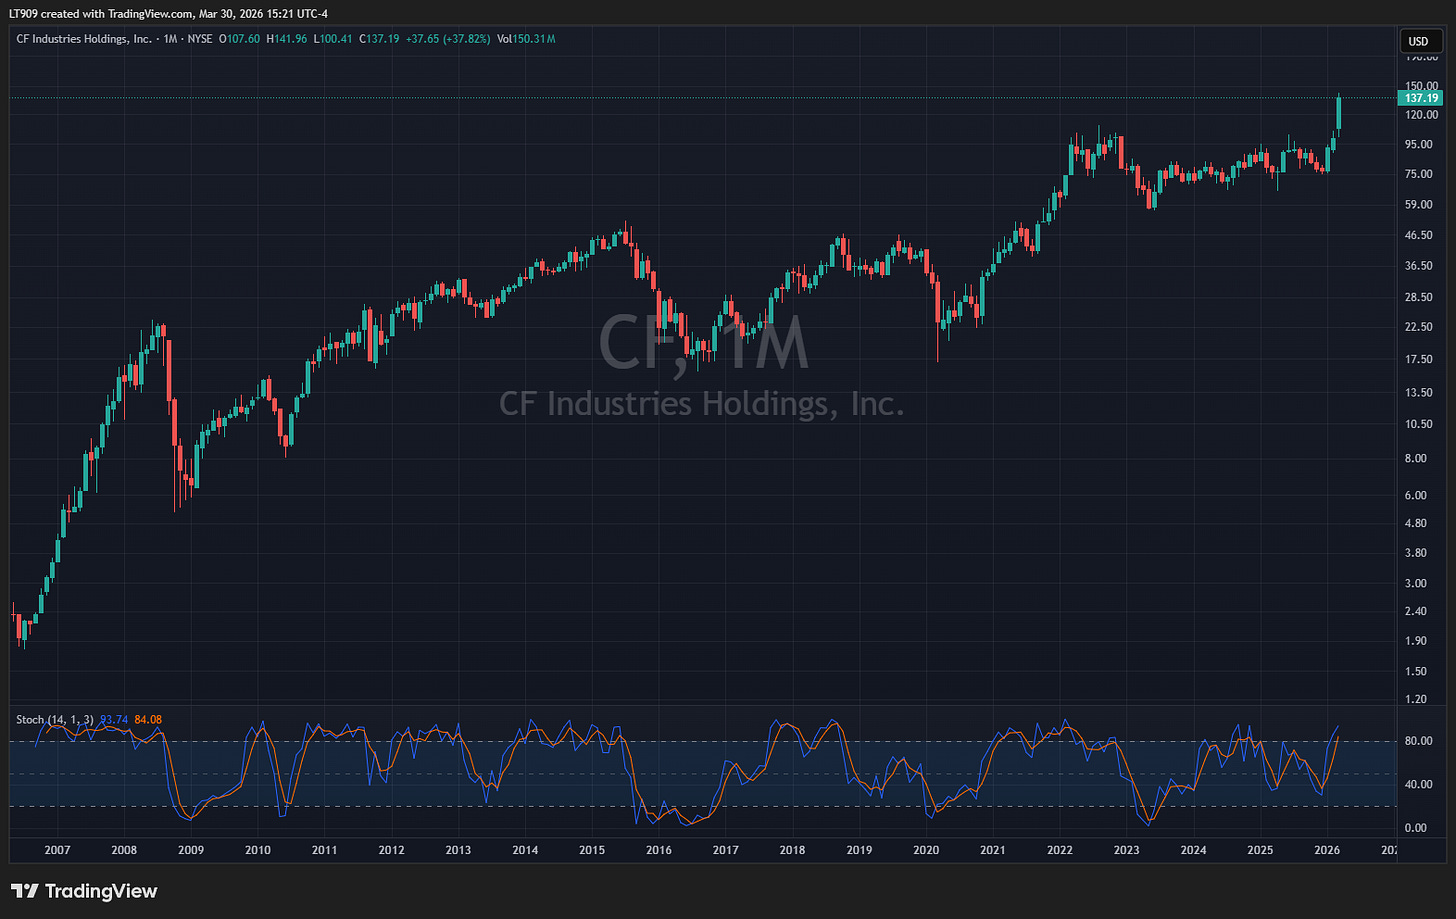Click the Vol 150.31M volume value
Viewport: 1456px width, 919px height.
coord(526,39)
